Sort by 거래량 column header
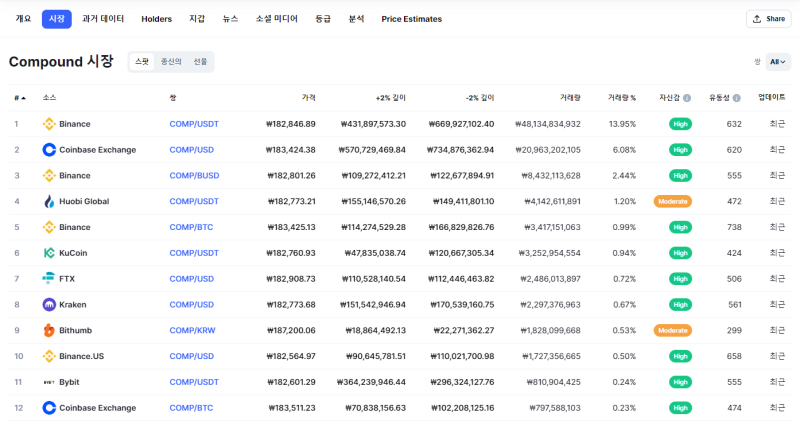This screenshot has width=800, height=421. click(x=570, y=98)
